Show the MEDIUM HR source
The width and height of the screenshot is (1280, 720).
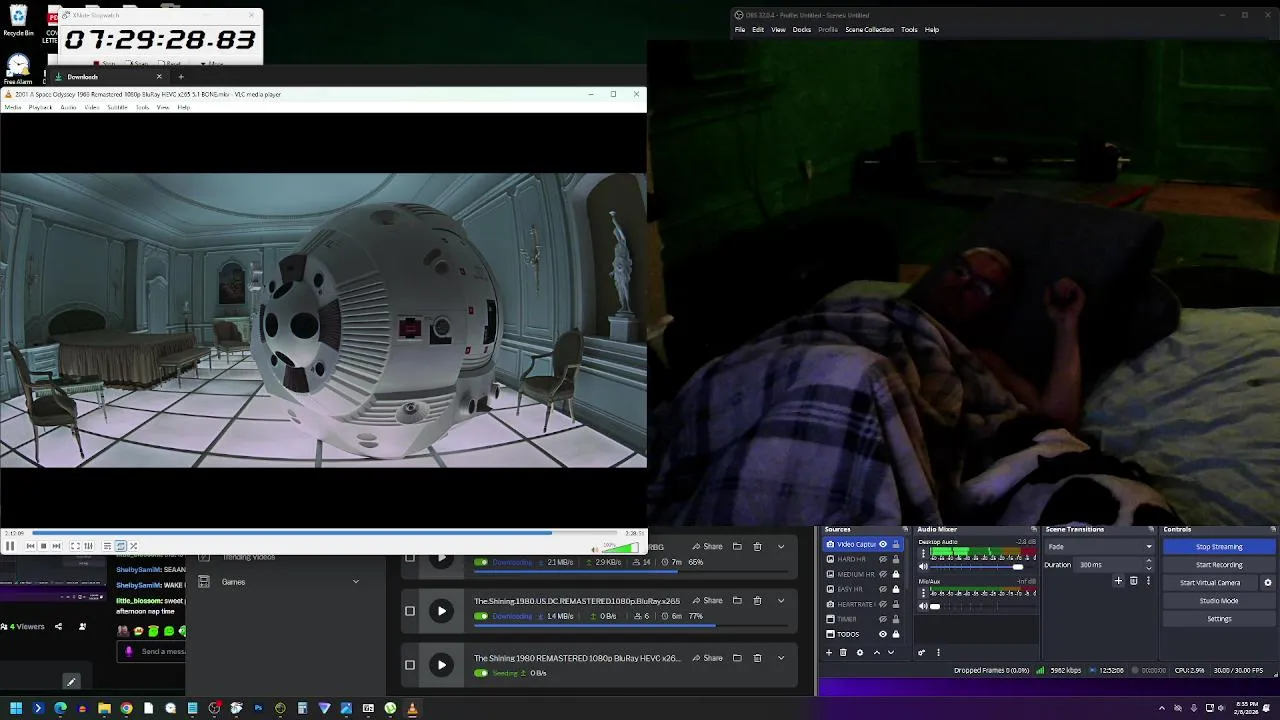(883, 574)
